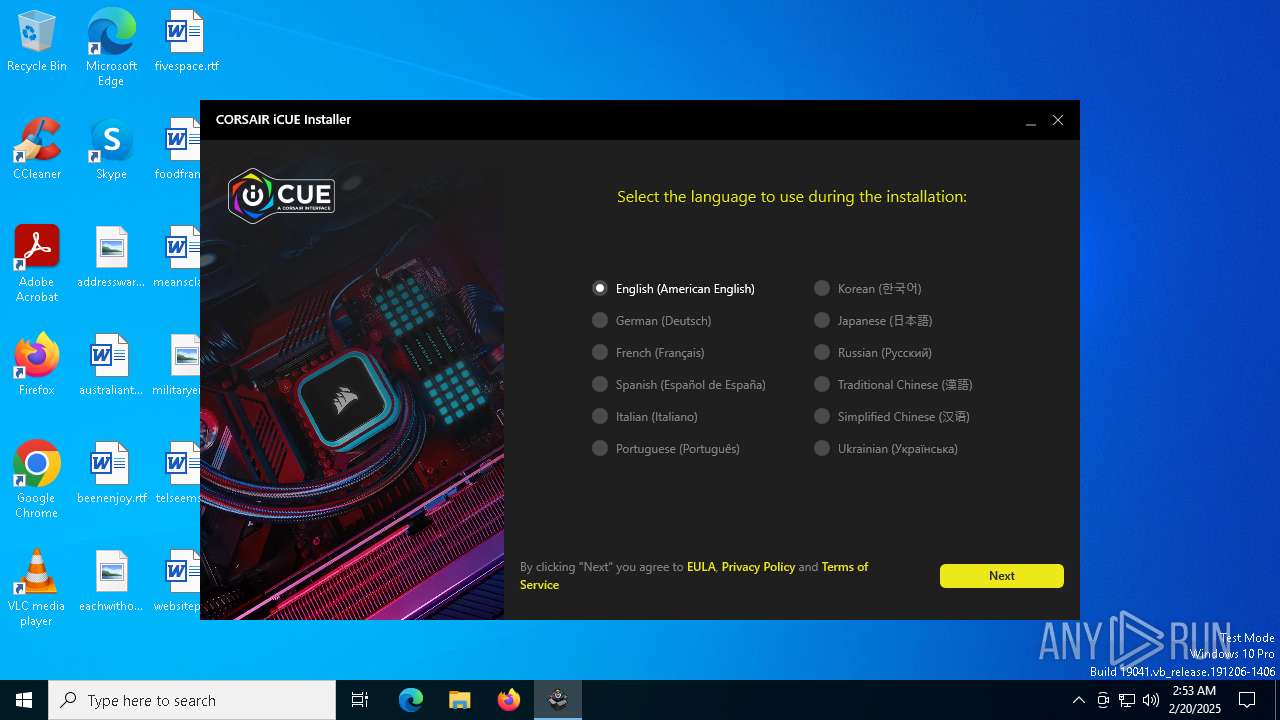Launch CCleaner from desktop
Viewport: 1280px width, 720px height.
point(37,150)
